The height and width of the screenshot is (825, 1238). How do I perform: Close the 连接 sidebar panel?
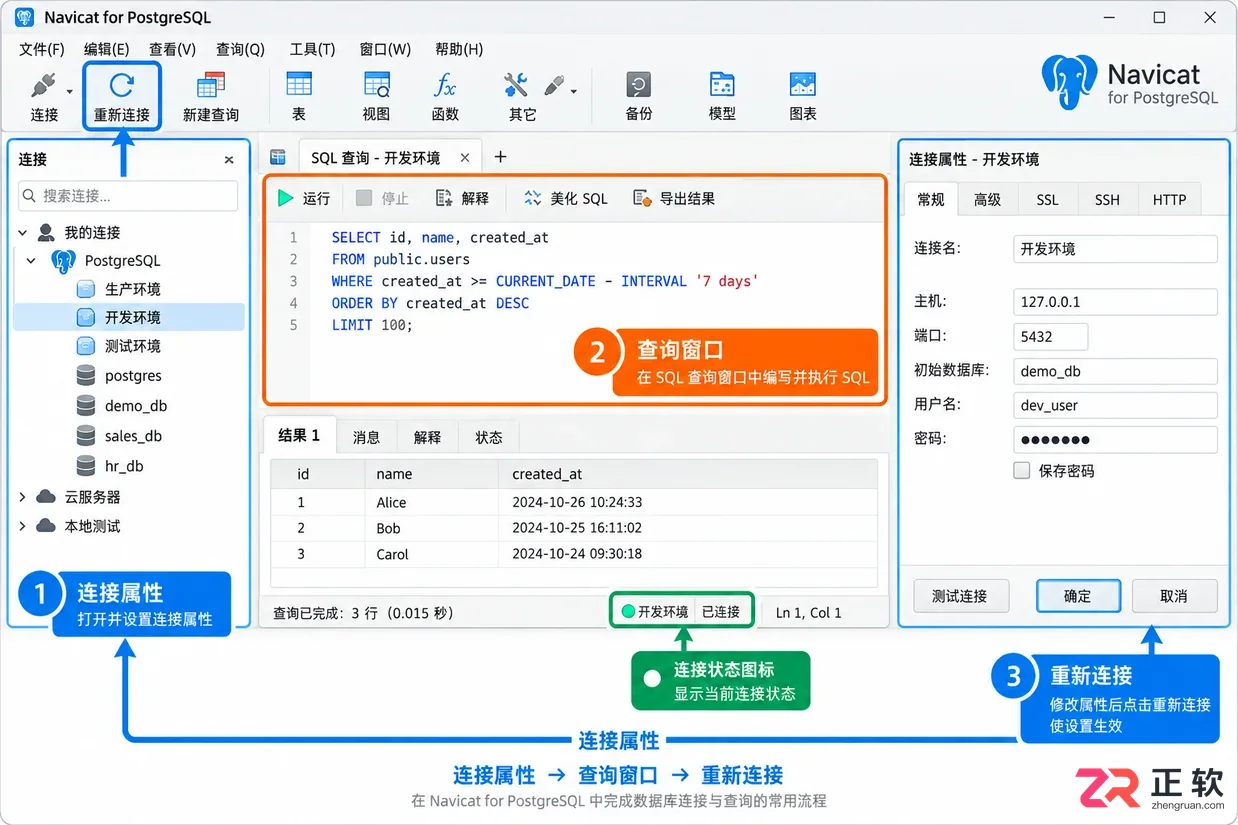click(229, 160)
